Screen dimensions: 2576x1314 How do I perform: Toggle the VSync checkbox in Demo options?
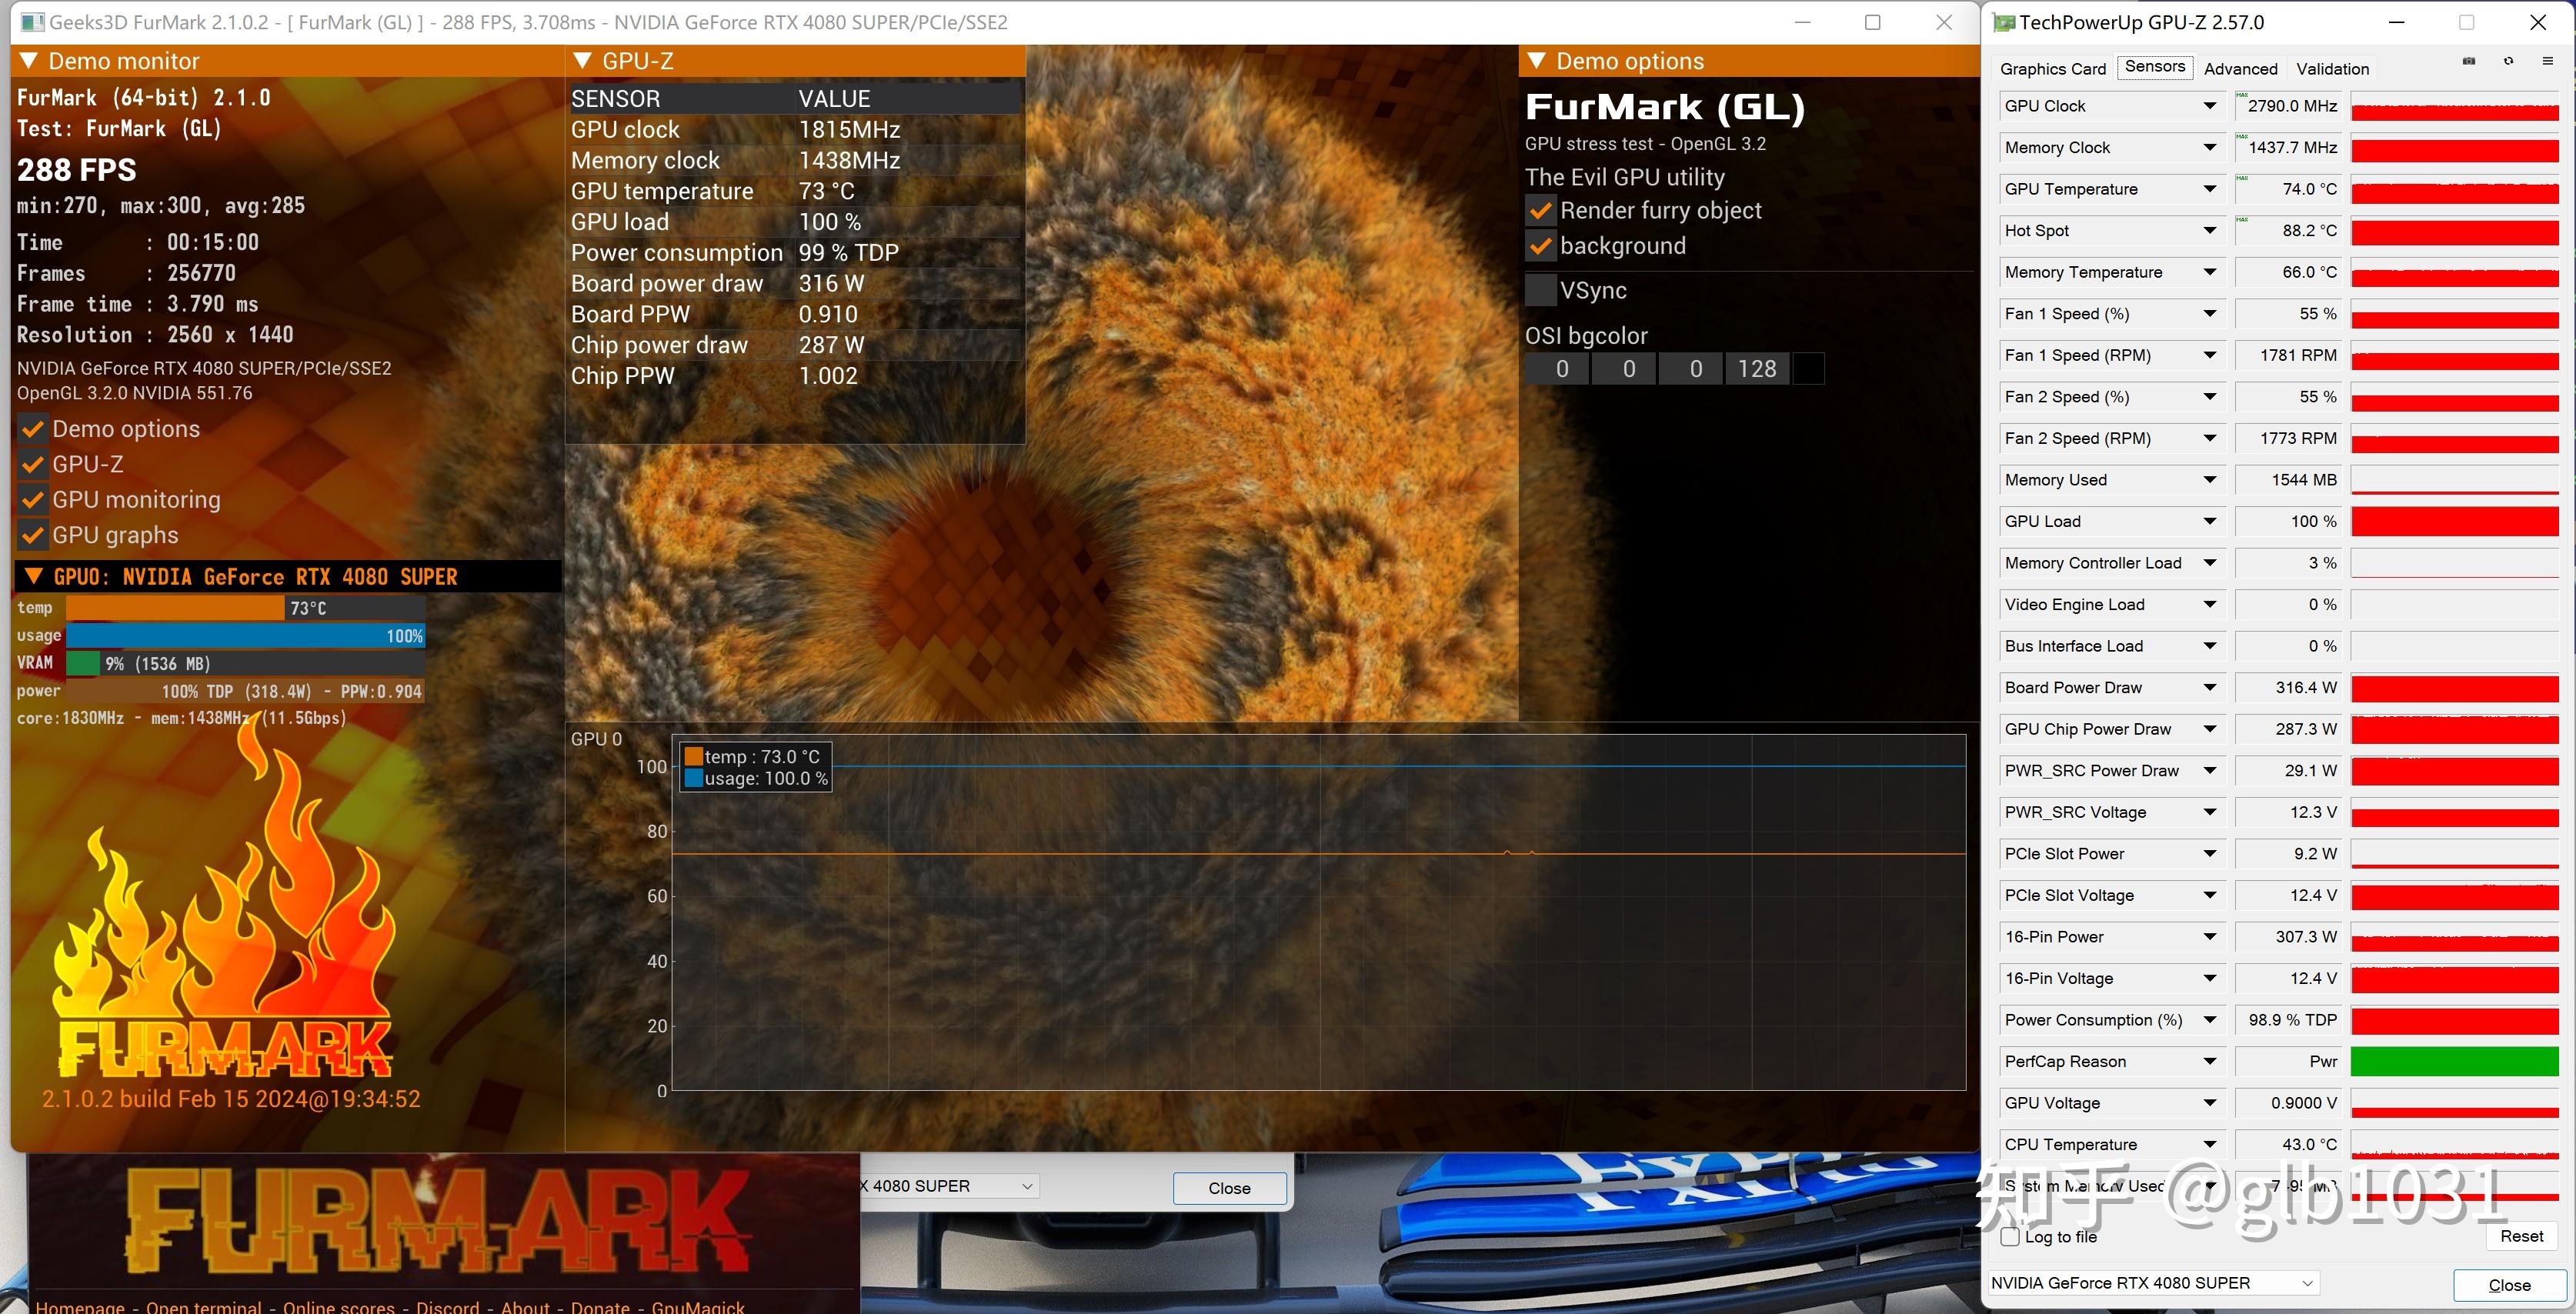pos(1537,288)
